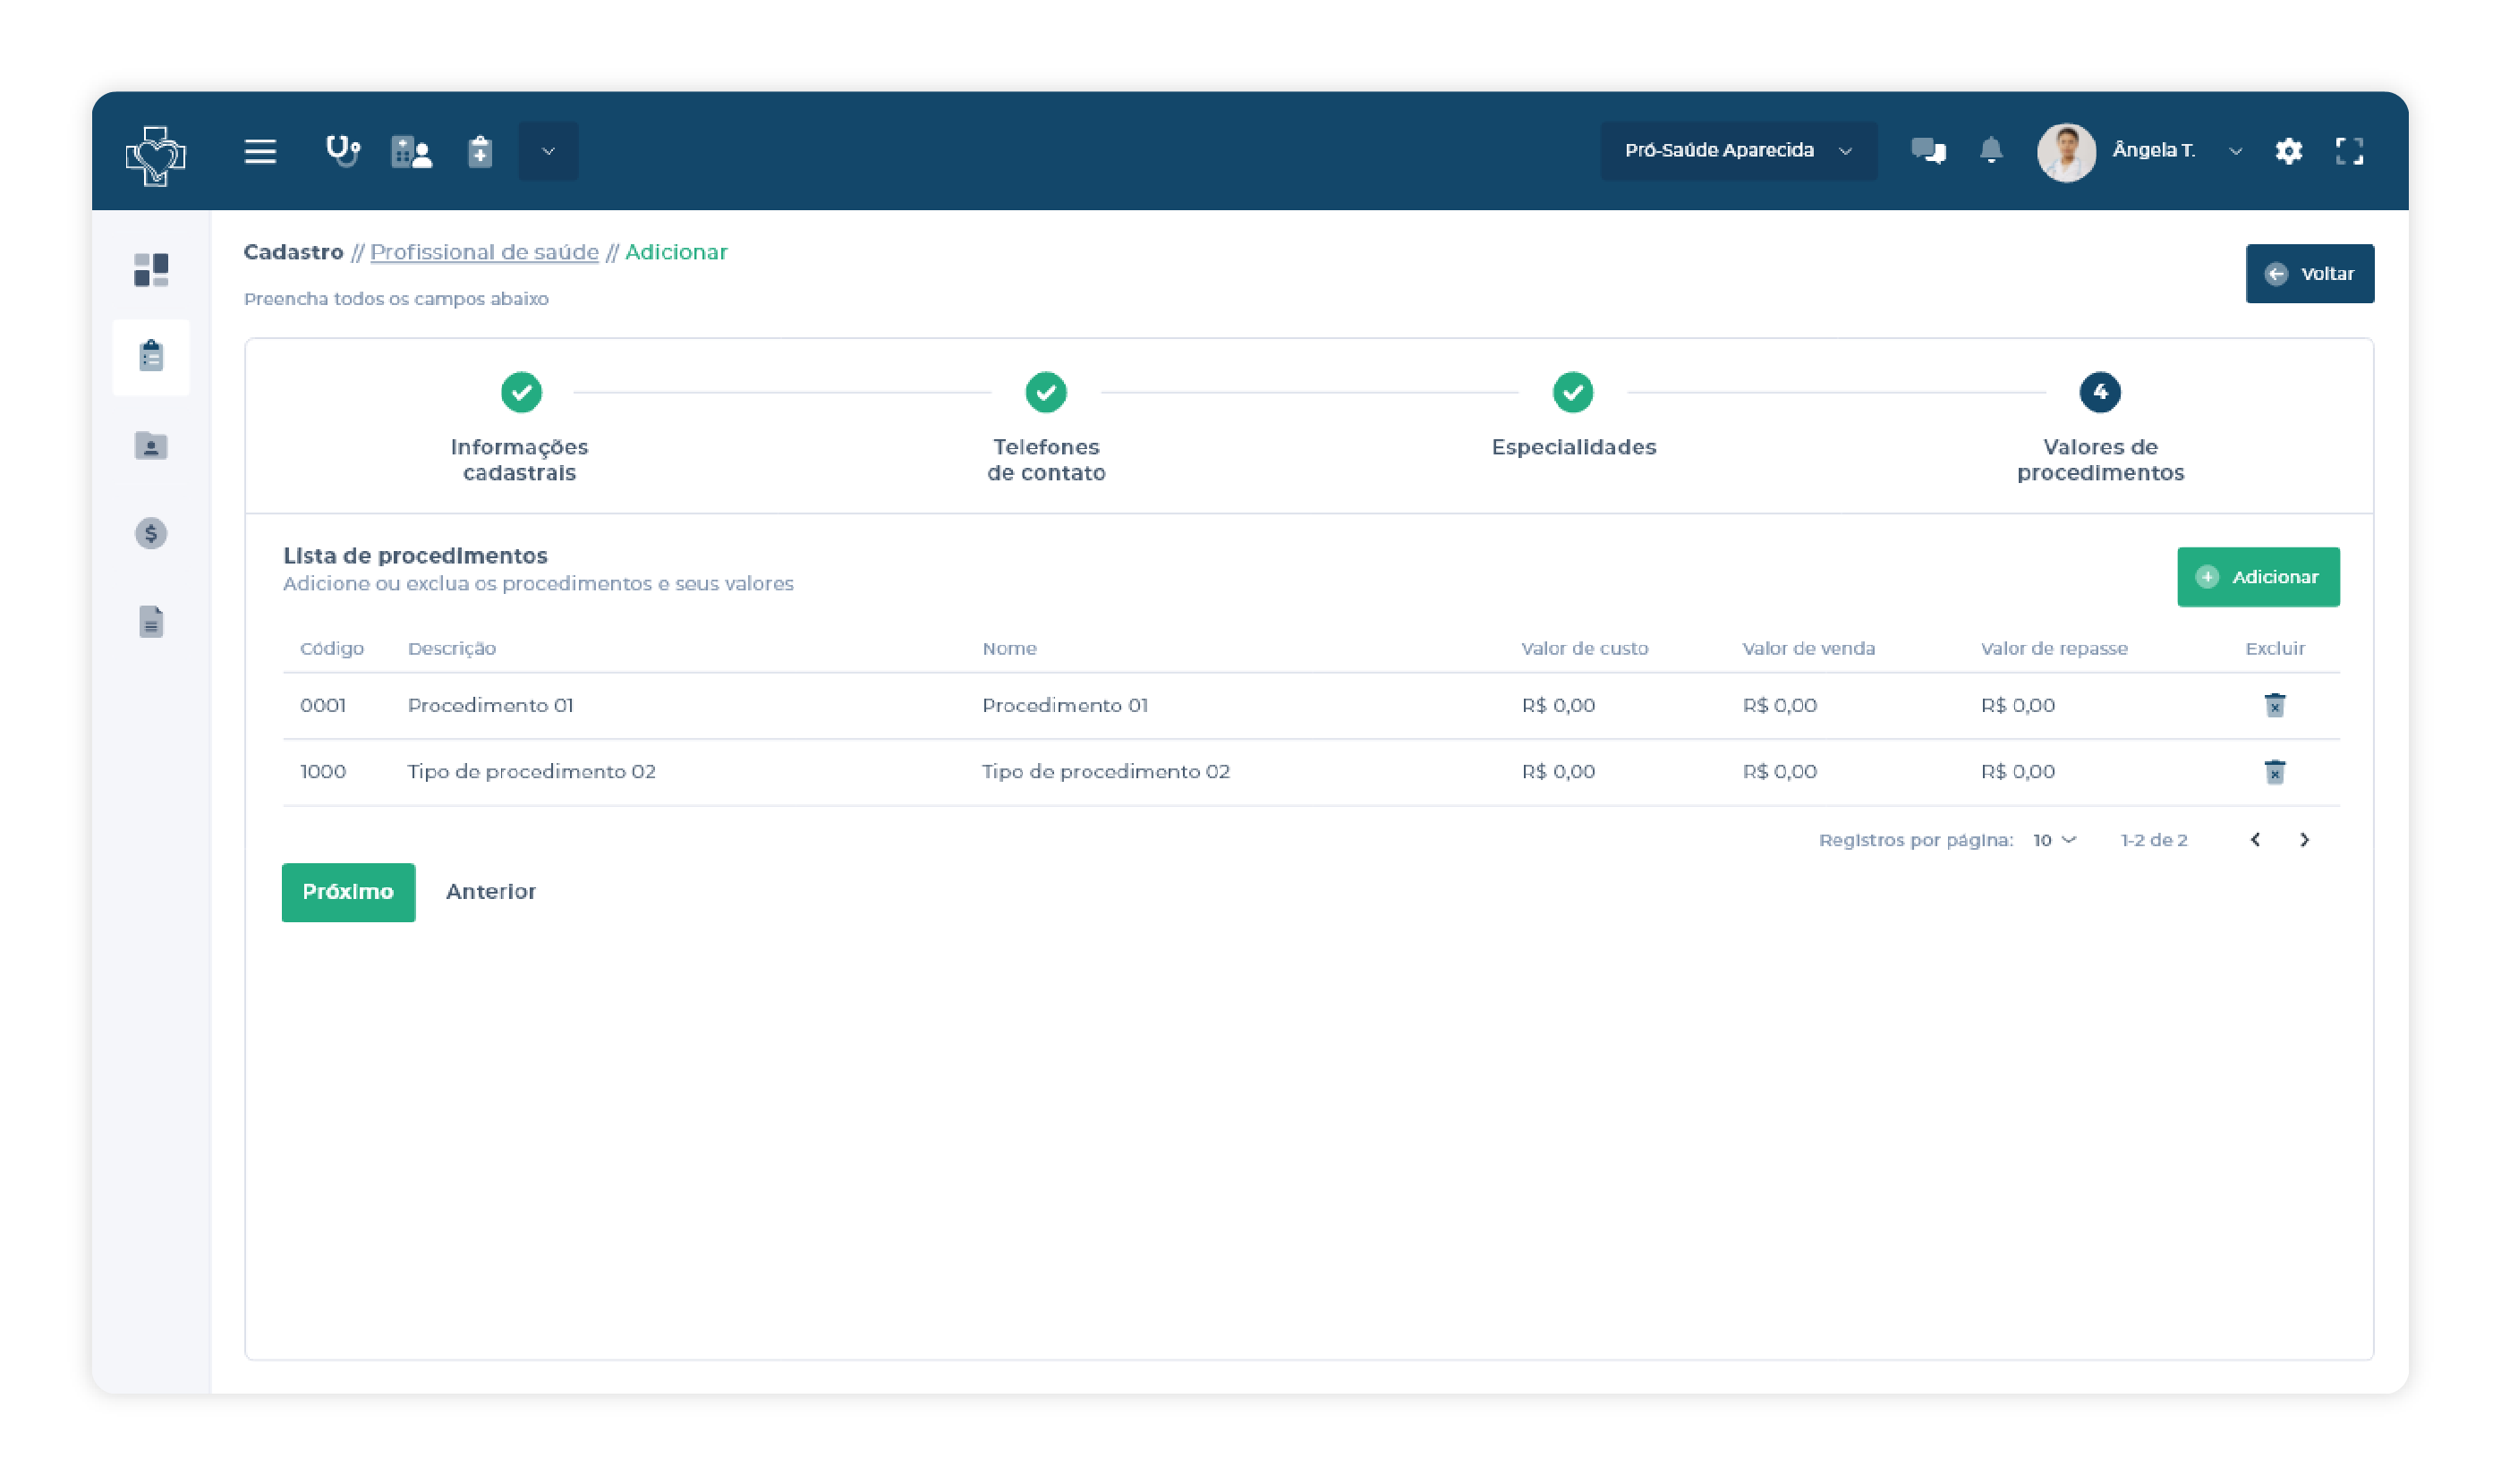The width and height of the screenshot is (2501, 1484).
Task: Open the notifications bell
Action: click(1990, 150)
